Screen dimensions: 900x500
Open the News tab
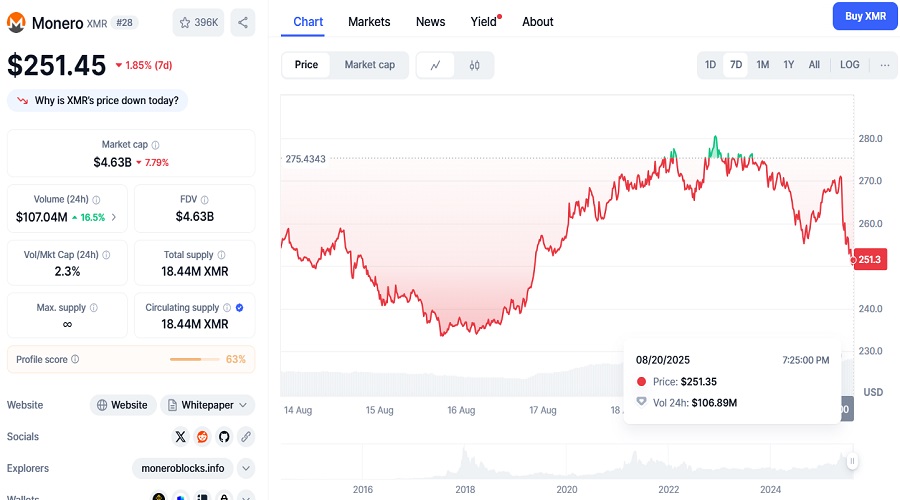(430, 22)
